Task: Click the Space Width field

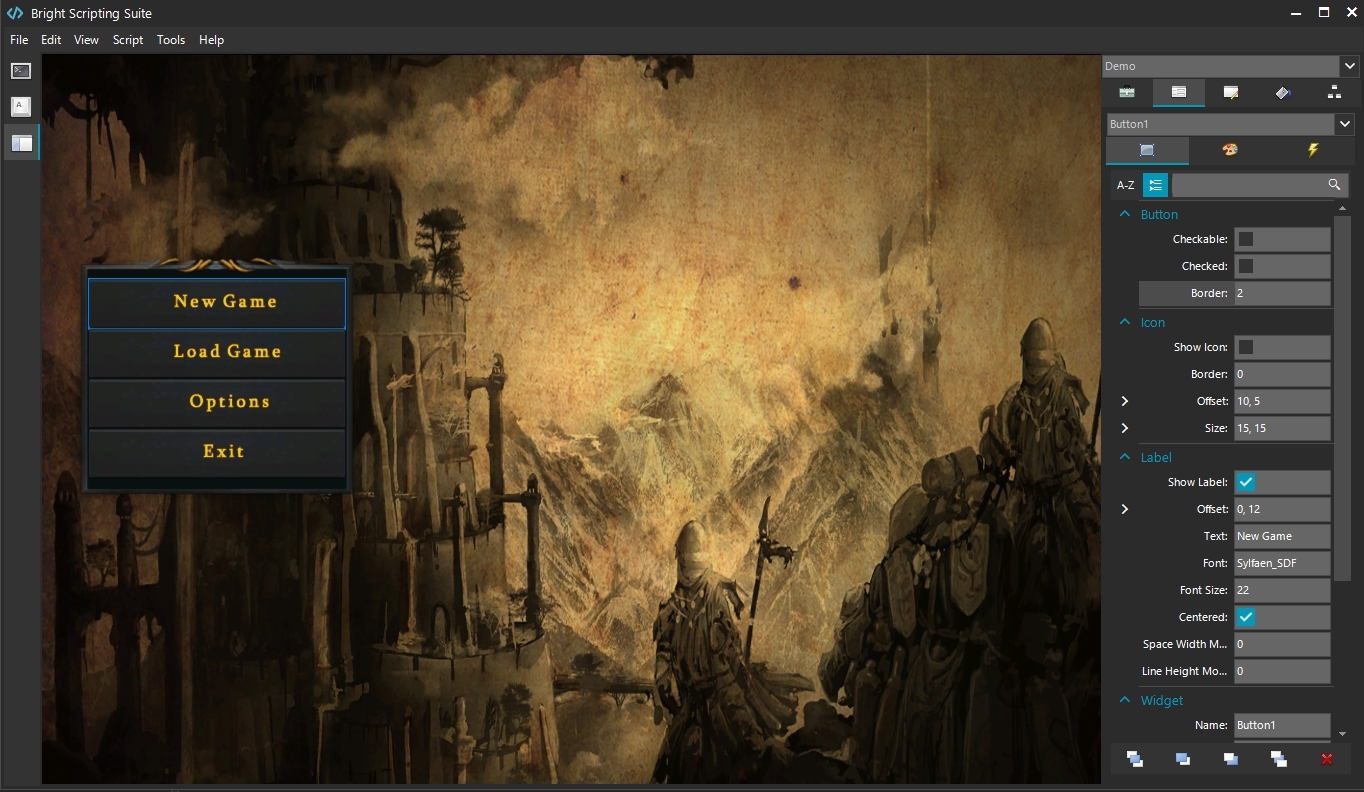Action: pos(1282,644)
